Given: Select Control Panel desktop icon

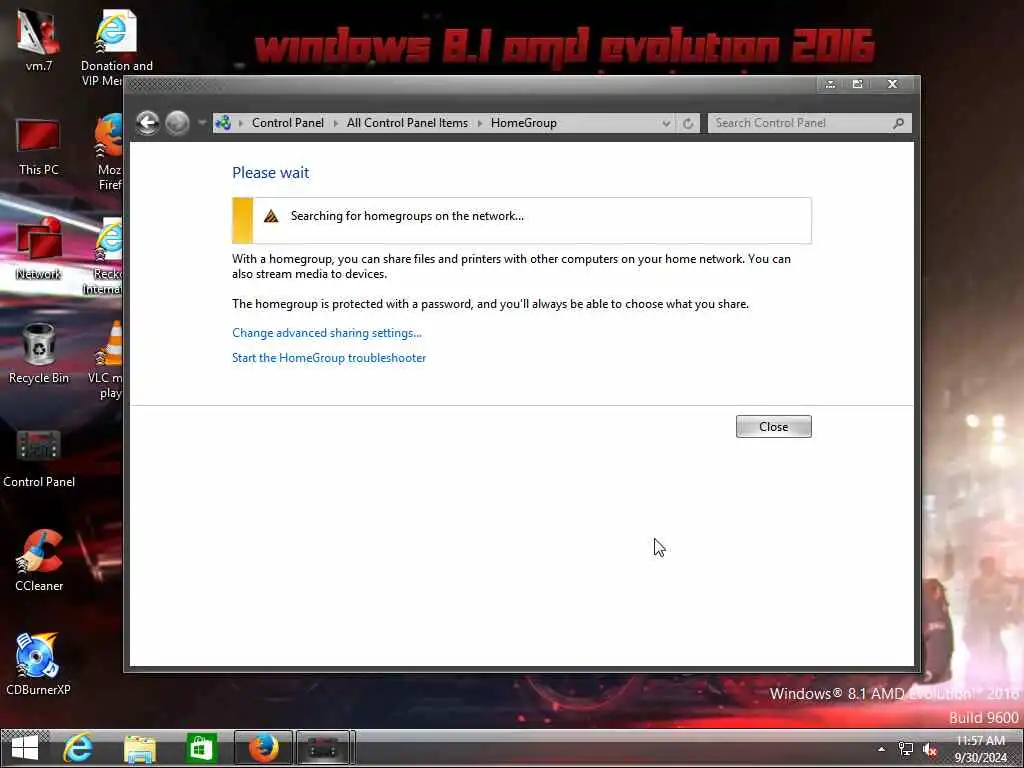Looking at the screenshot, I should click(39, 458).
